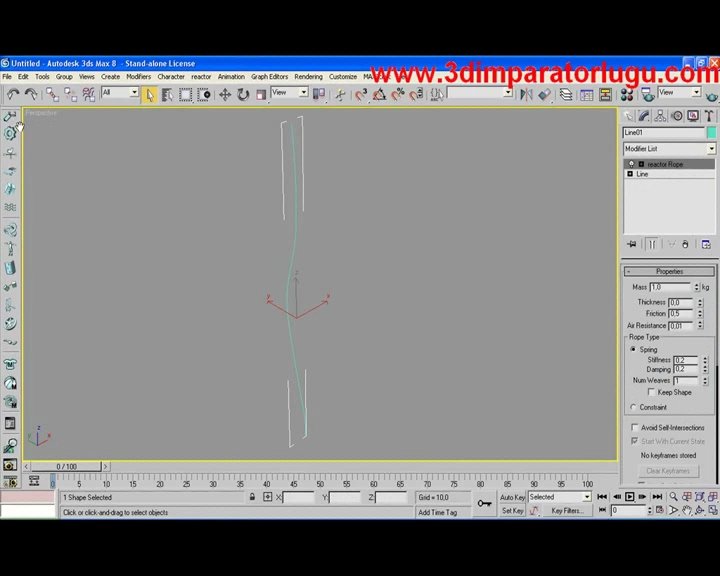This screenshot has width=720, height=576.
Task: Open the Modifiers menu
Action: click(138, 77)
